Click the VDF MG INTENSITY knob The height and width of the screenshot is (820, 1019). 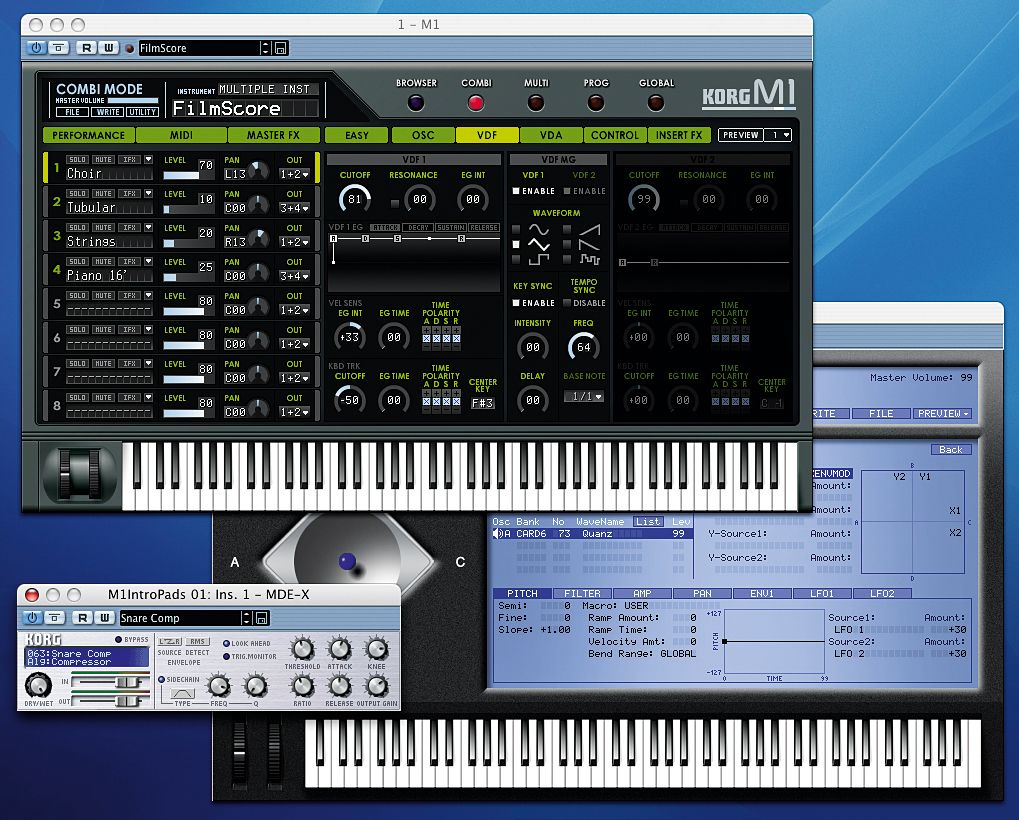tap(533, 347)
